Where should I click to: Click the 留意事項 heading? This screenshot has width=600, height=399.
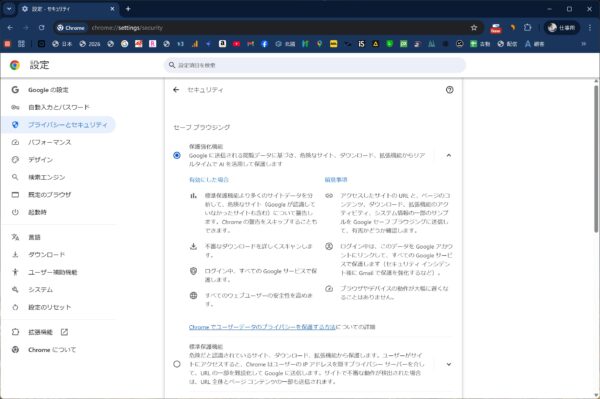pos(336,179)
